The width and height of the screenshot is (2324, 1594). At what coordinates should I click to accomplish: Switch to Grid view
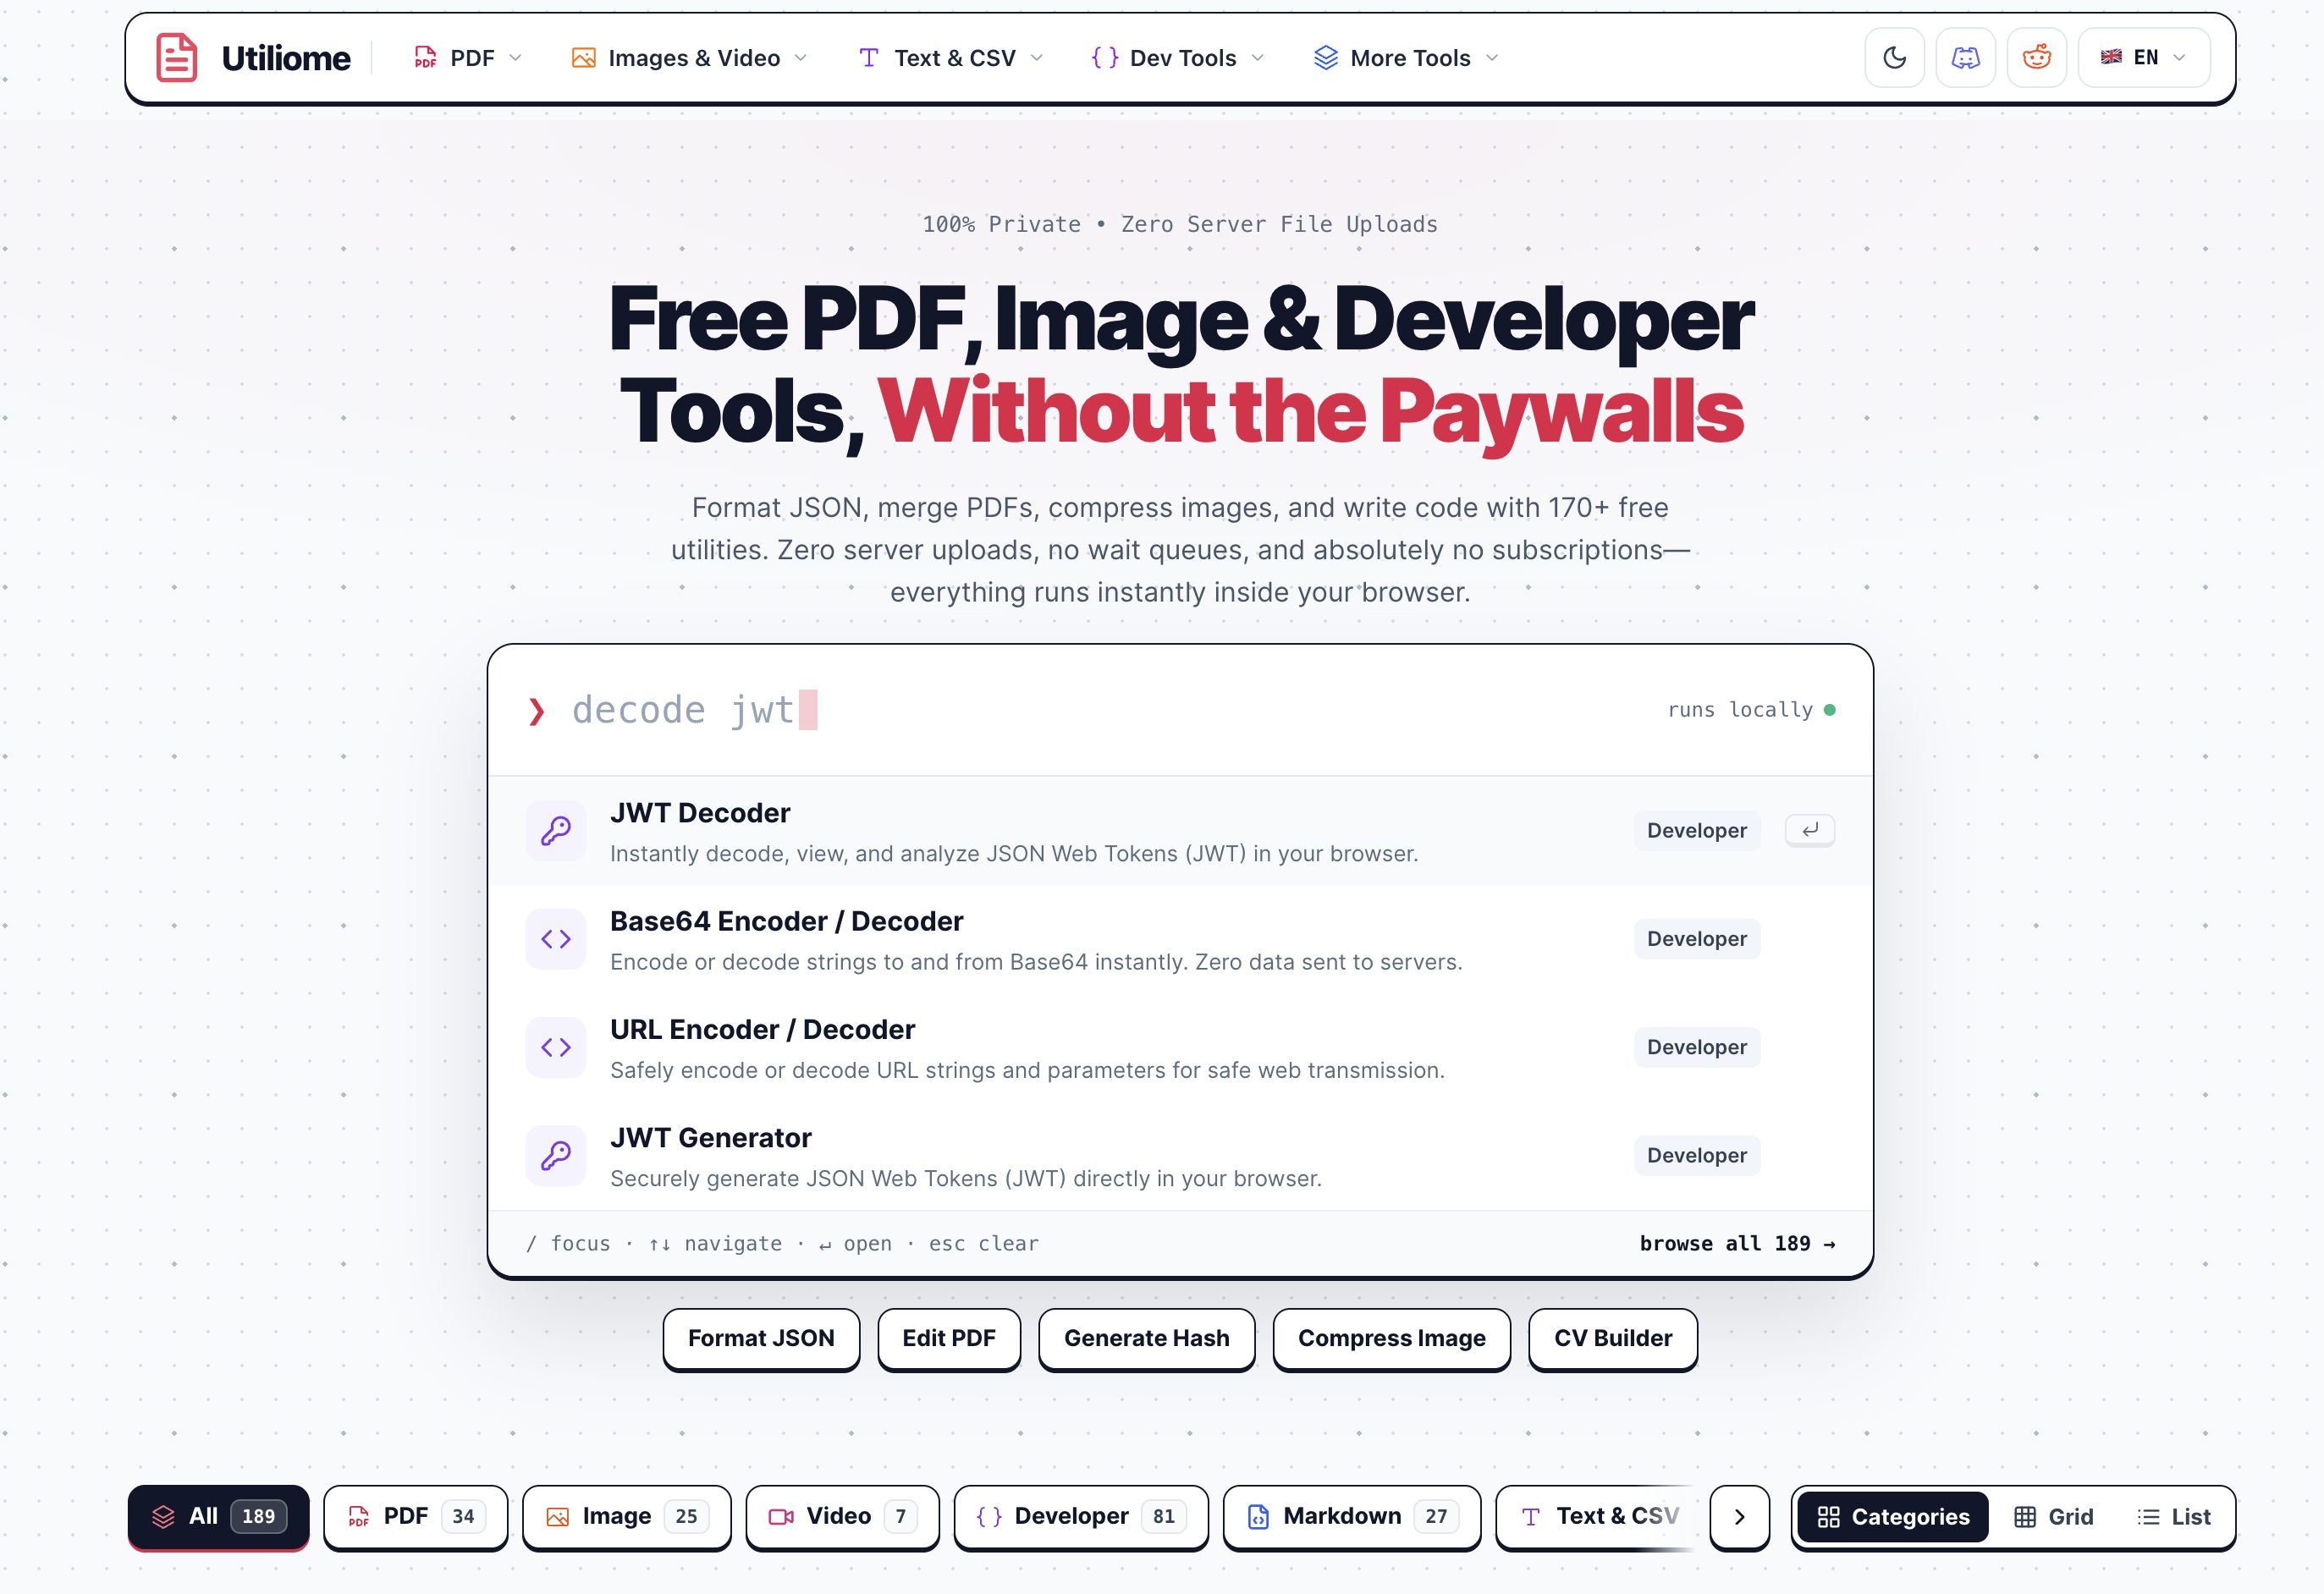[x=2053, y=1517]
